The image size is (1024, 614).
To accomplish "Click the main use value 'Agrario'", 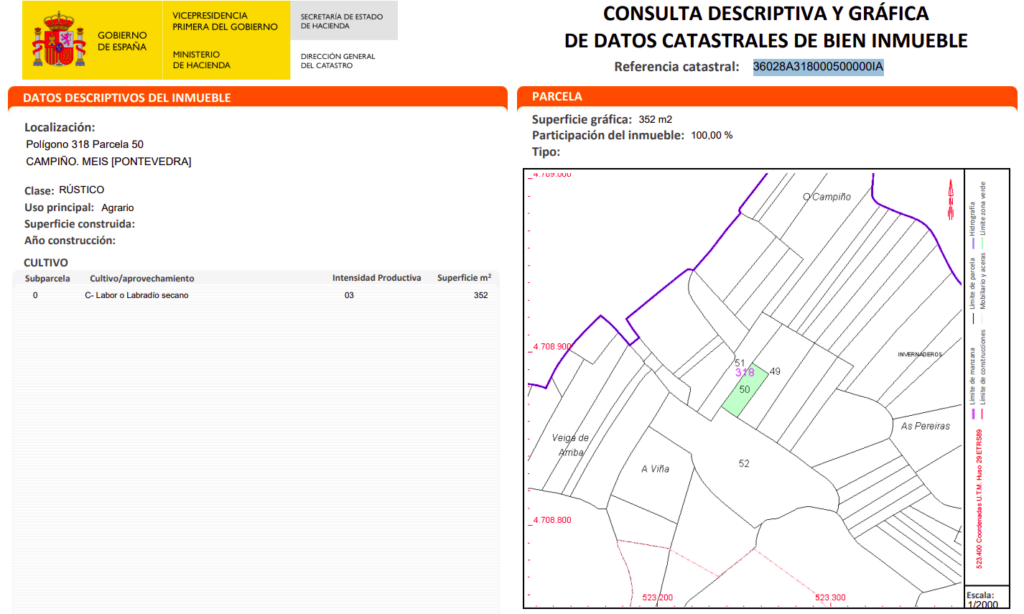I will [x=118, y=208].
